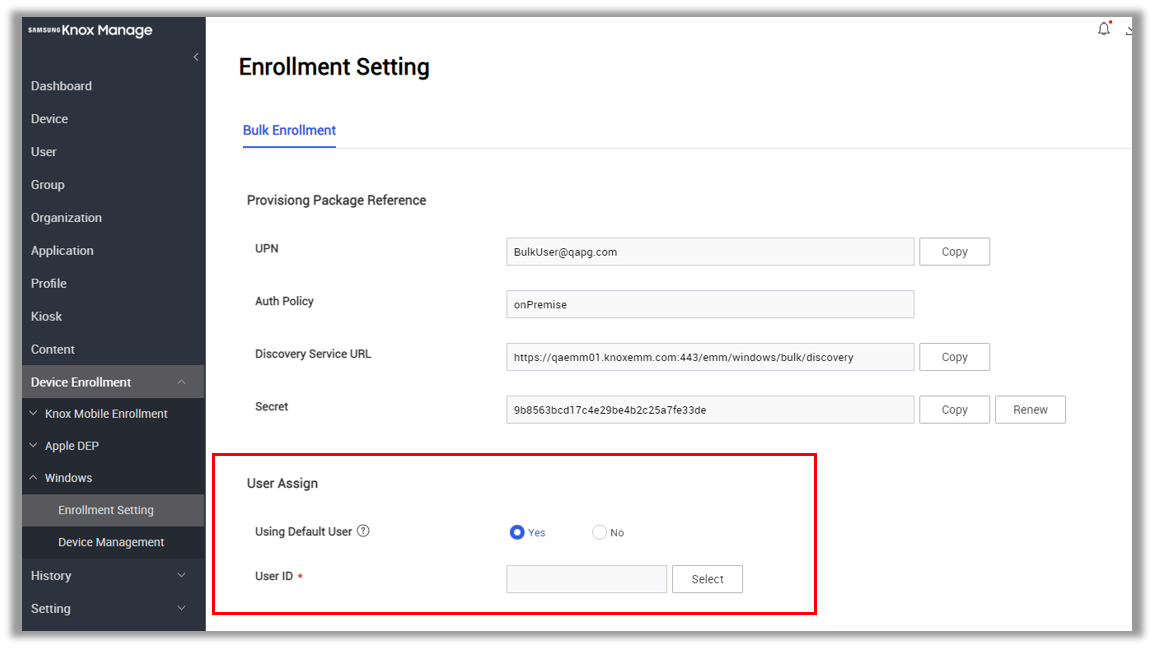Open the Dashboard menu
This screenshot has height=648, width=1154.
coord(61,86)
